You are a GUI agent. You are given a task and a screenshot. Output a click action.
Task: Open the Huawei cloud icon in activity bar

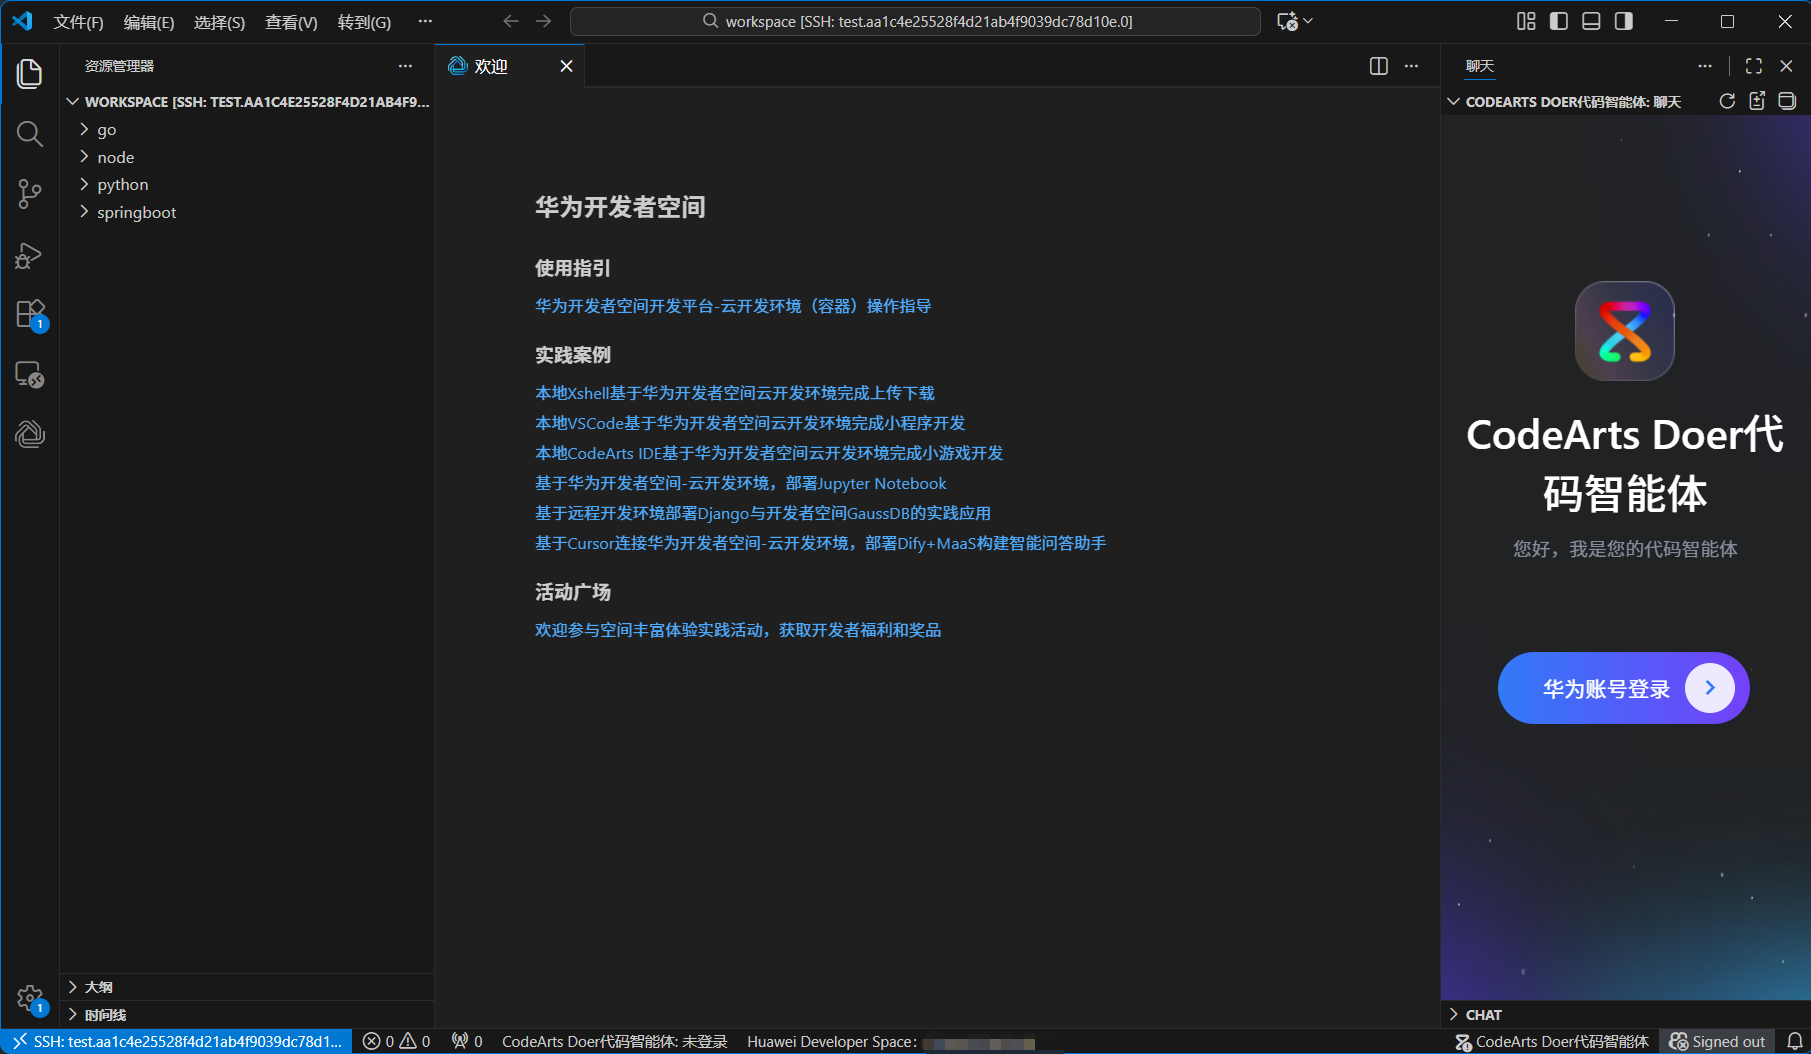click(x=30, y=434)
